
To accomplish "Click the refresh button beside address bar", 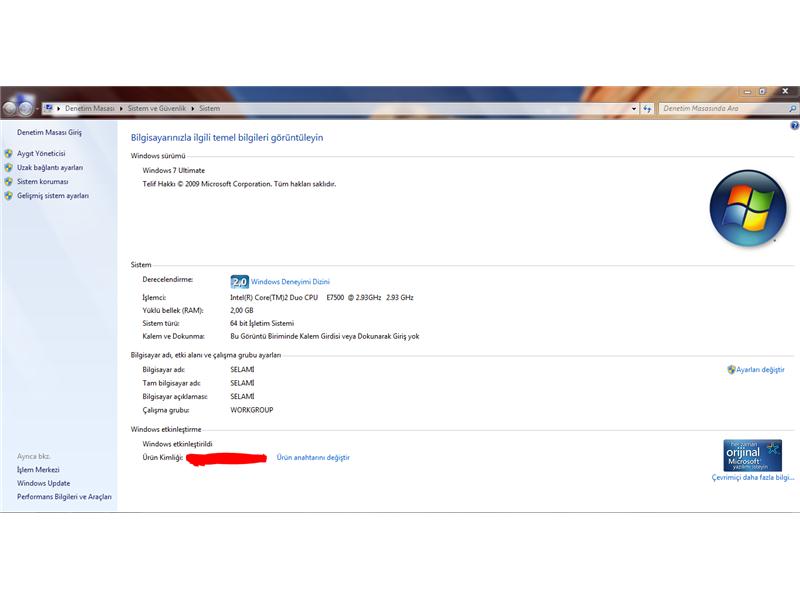I will (x=647, y=109).
